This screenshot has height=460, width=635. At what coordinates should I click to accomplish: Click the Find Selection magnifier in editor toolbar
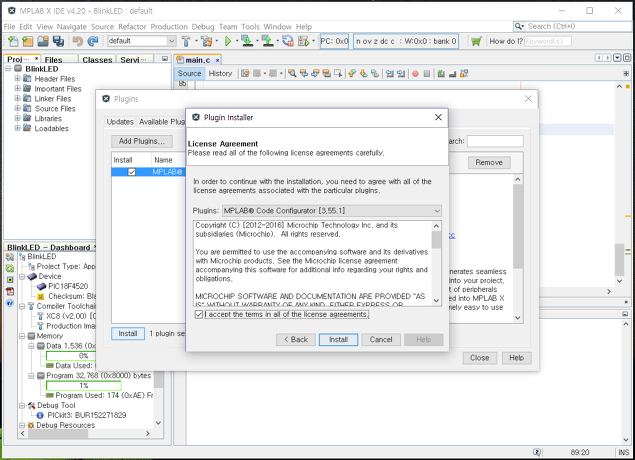(292, 73)
